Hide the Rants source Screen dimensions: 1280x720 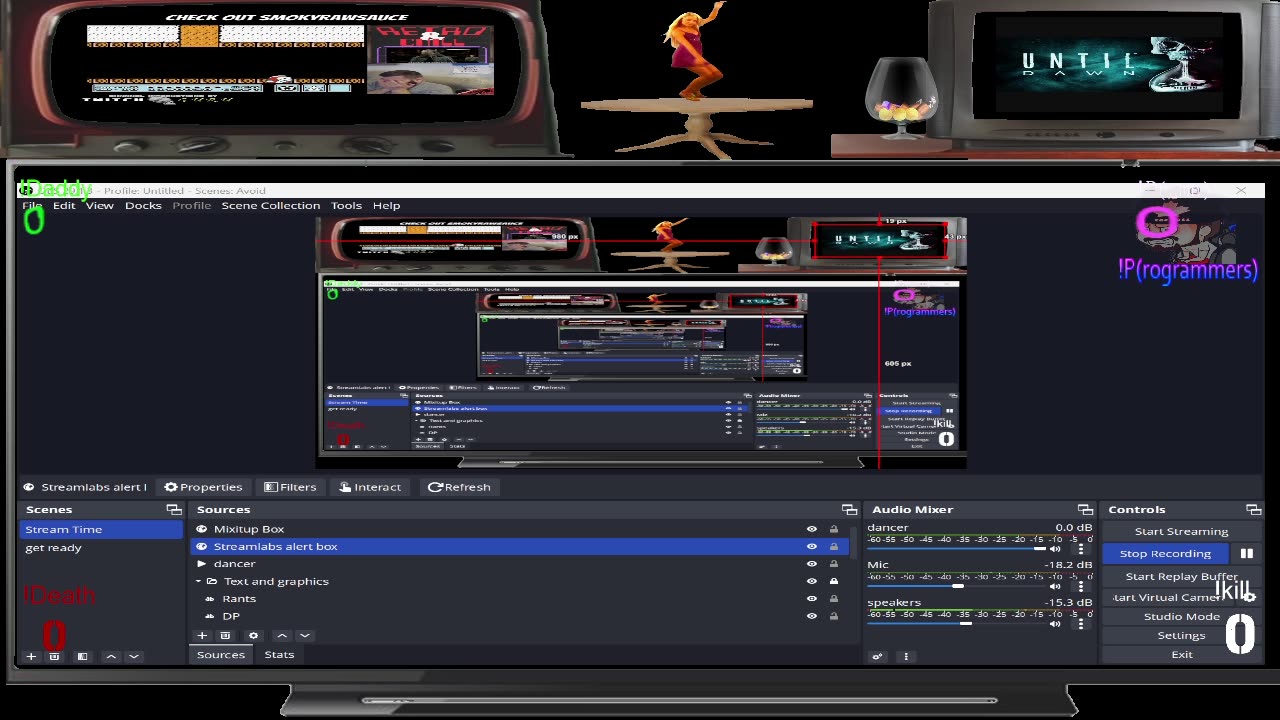811,599
